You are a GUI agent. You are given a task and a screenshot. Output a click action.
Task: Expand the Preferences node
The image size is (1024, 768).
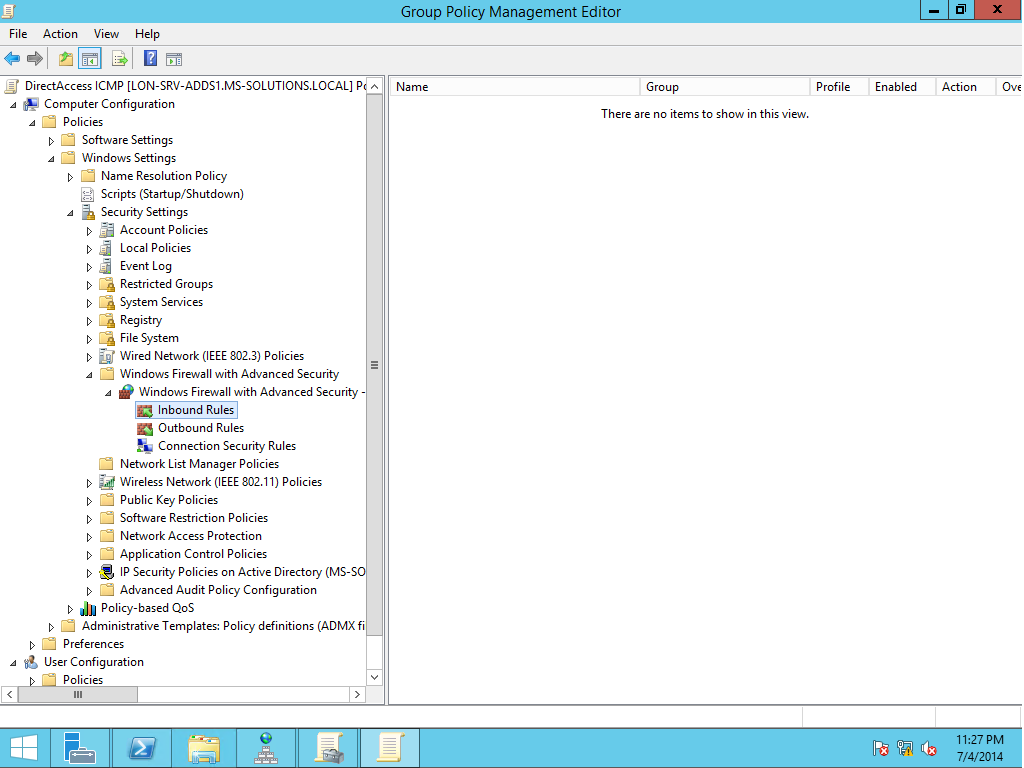[x=32, y=645]
